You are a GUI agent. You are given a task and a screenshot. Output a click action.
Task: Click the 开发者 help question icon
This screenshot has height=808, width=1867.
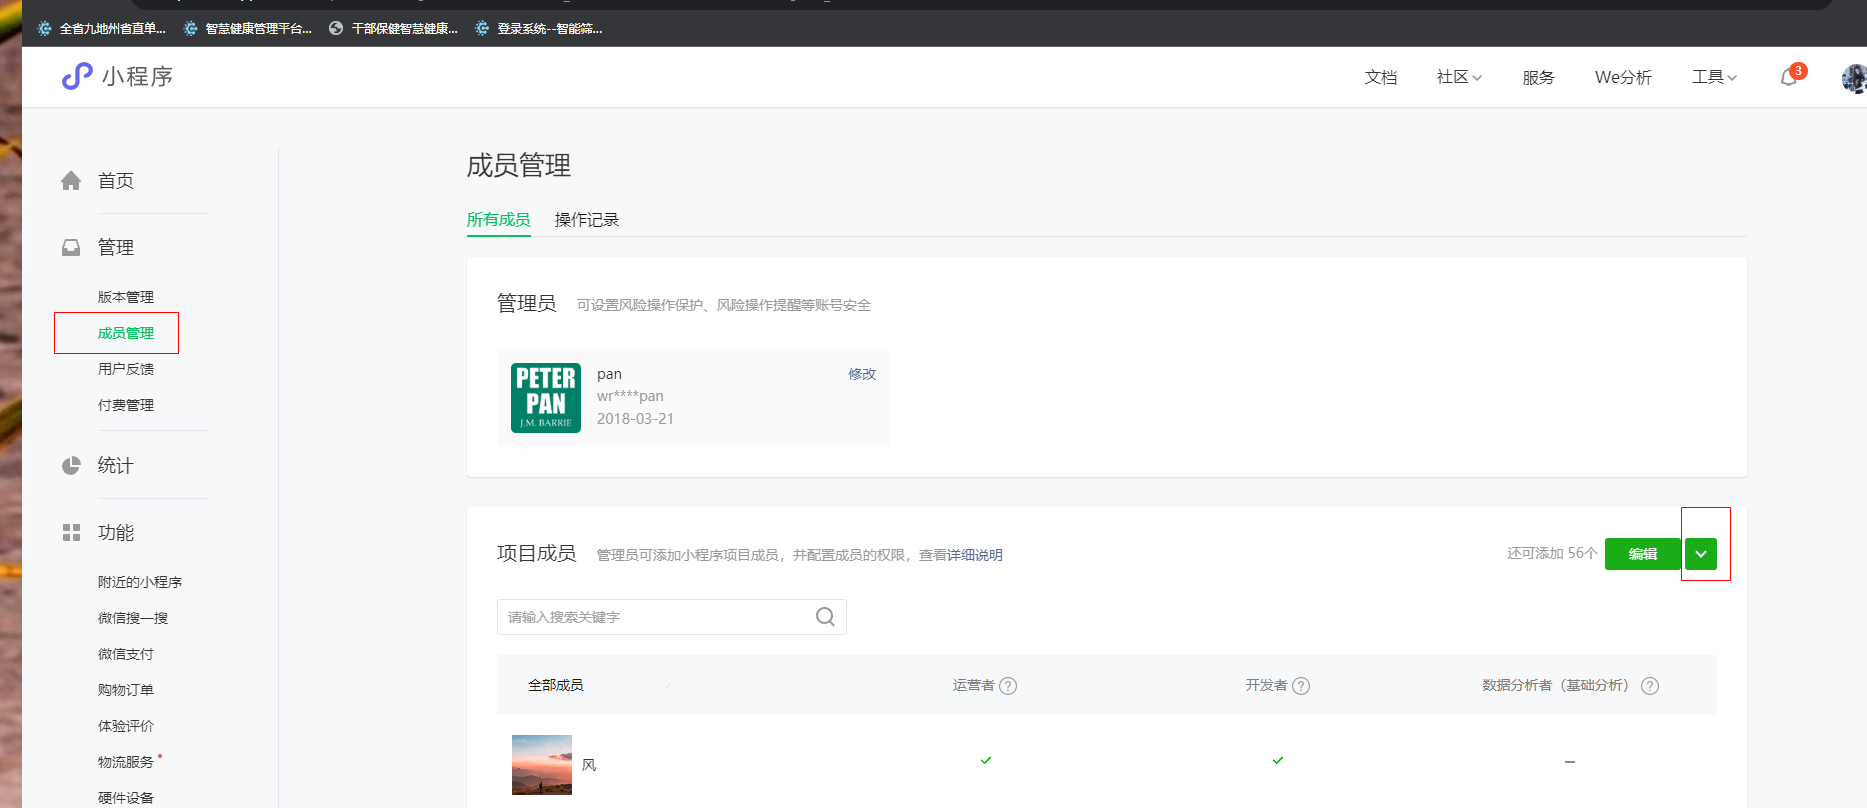1301,686
